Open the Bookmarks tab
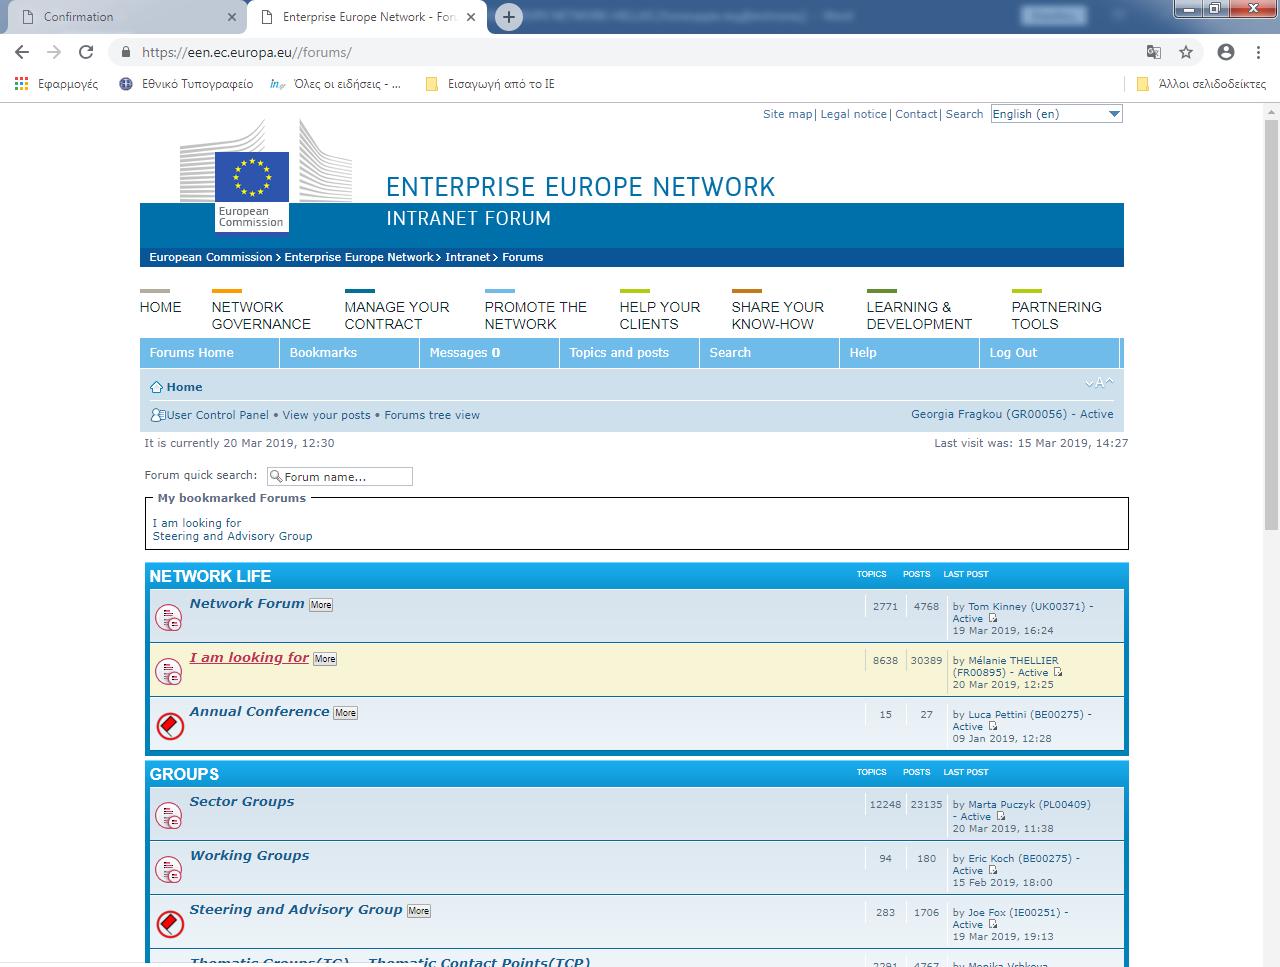 coord(349,353)
